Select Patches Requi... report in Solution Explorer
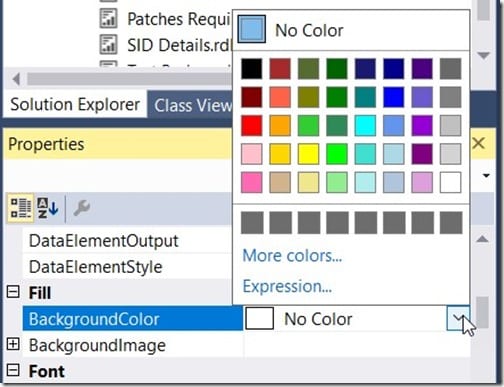Screen dimensions: 504x387 click(x=178, y=19)
